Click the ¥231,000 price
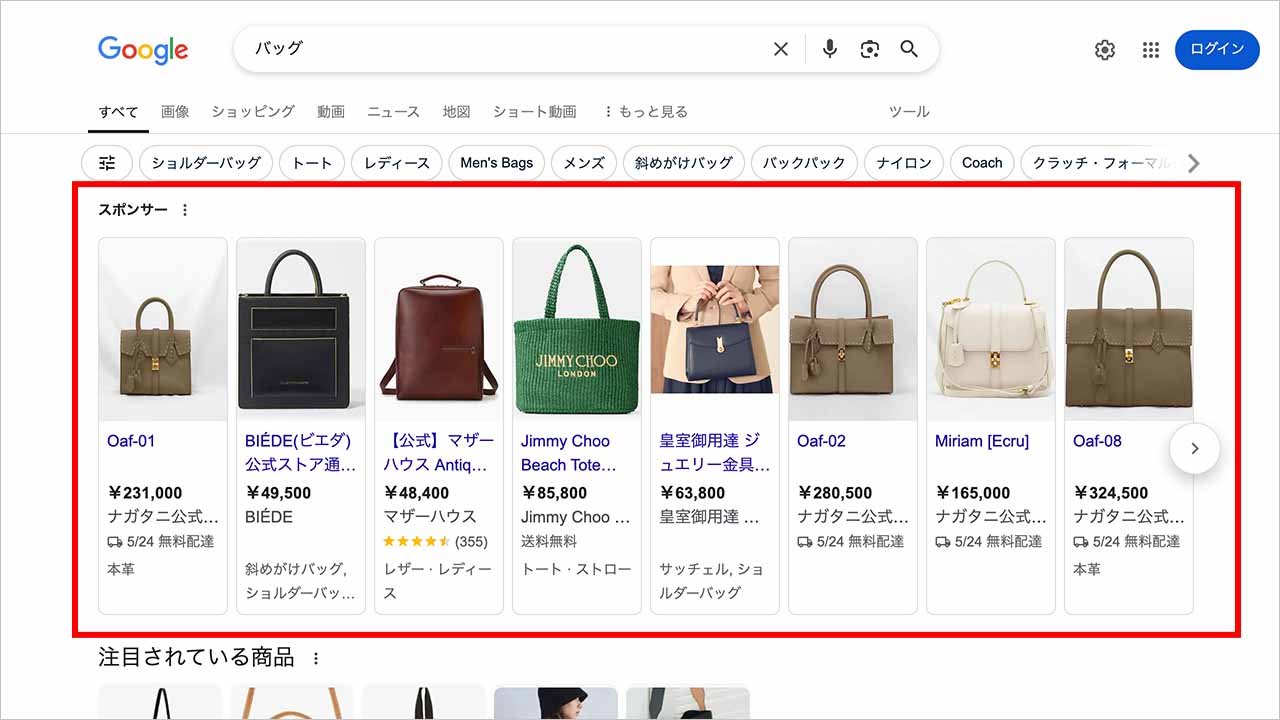1280x720 pixels. 145,493
